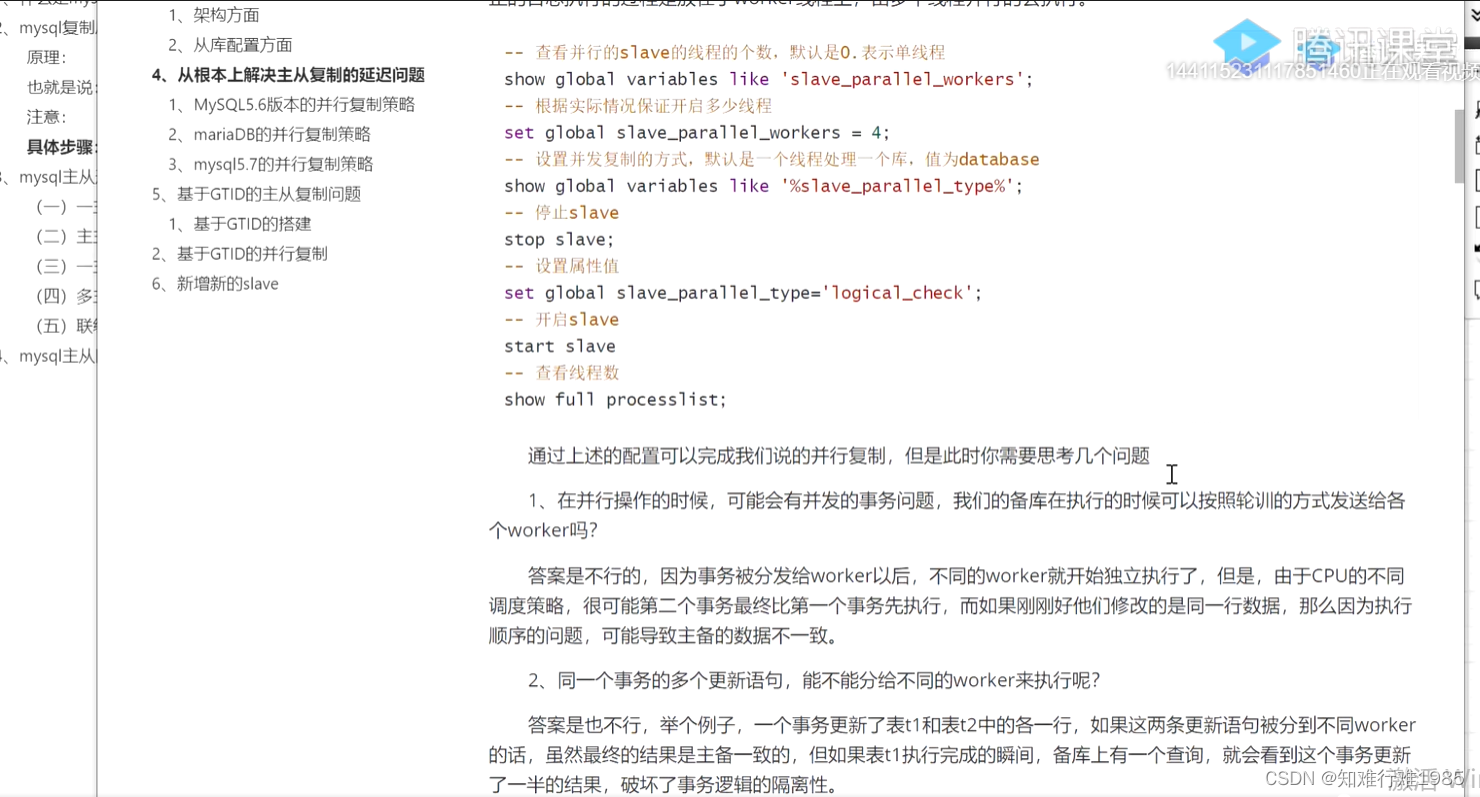Image resolution: width=1480 pixels, height=797 pixels.
Task: Open the 2、从库配置方面 section
Action: tap(228, 44)
